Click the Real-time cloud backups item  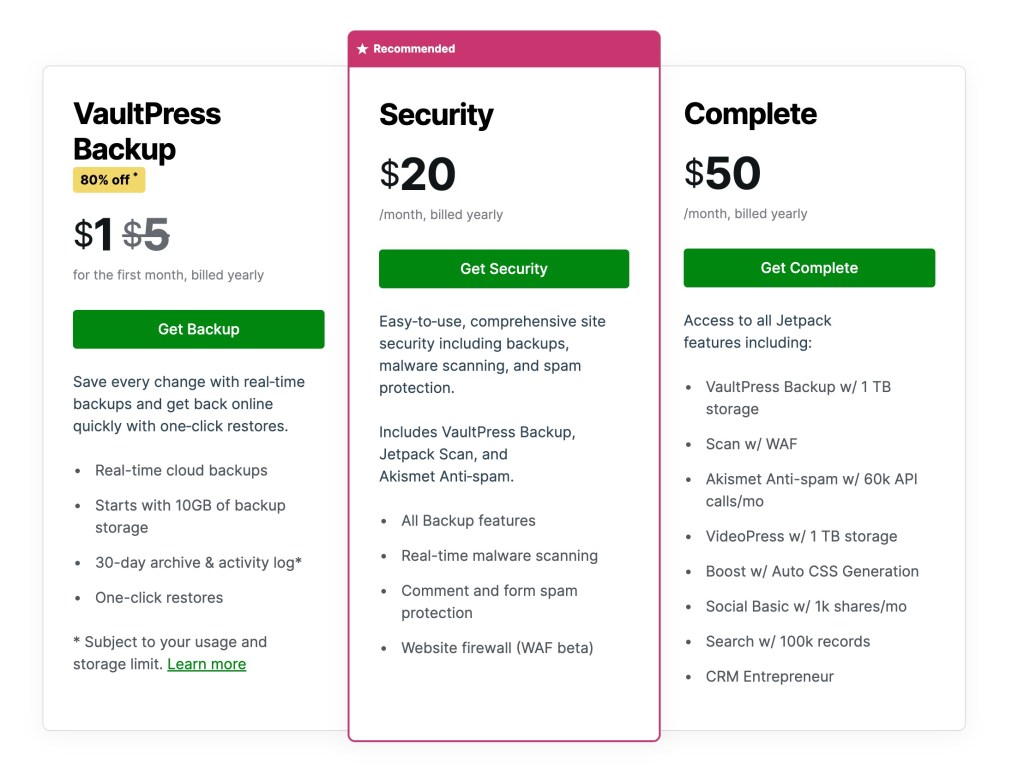[181, 470]
